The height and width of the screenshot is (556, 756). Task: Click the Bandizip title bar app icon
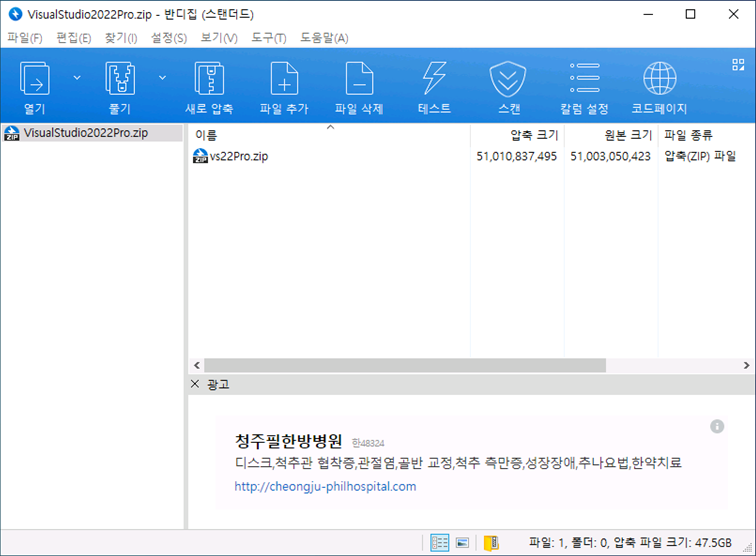pyautogui.click(x=16, y=14)
